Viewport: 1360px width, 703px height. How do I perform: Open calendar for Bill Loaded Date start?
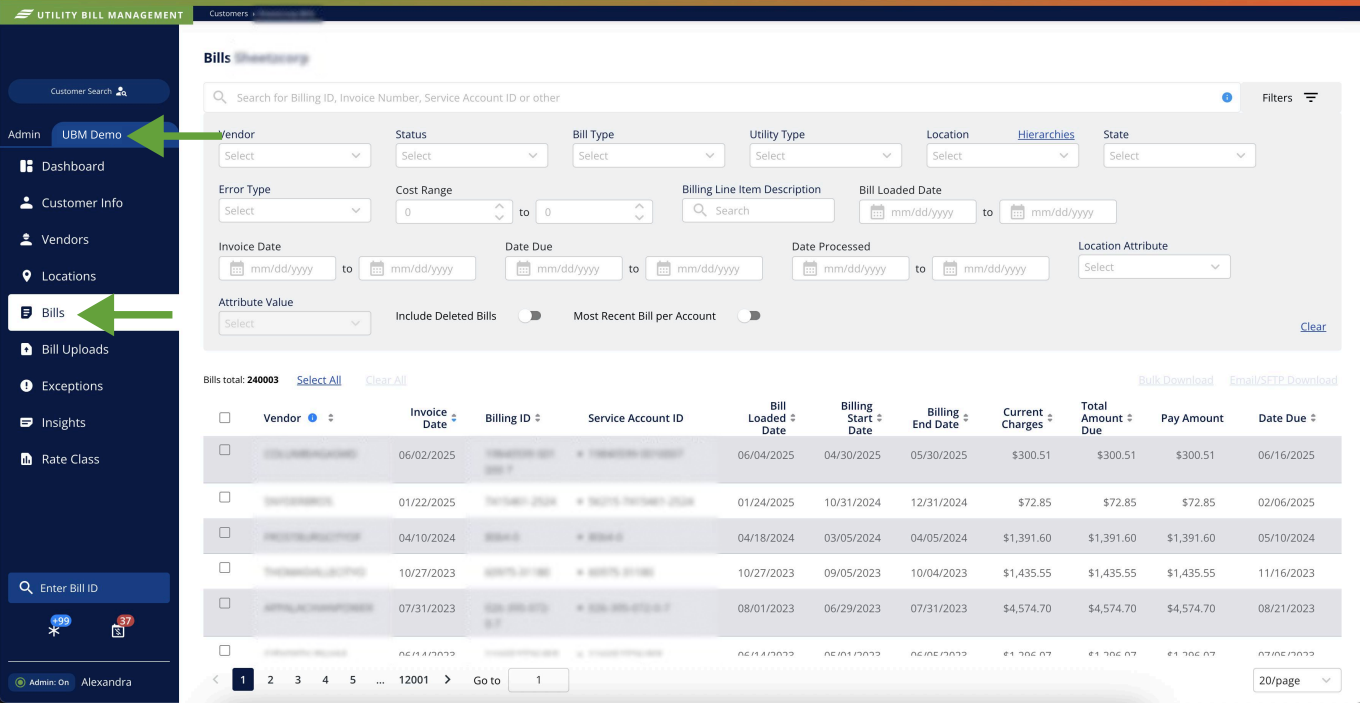click(x=877, y=212)
